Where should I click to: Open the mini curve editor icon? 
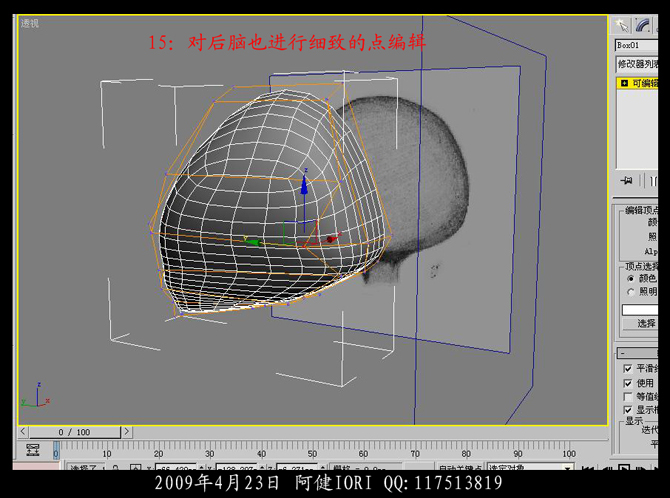(x=33, y=449)
